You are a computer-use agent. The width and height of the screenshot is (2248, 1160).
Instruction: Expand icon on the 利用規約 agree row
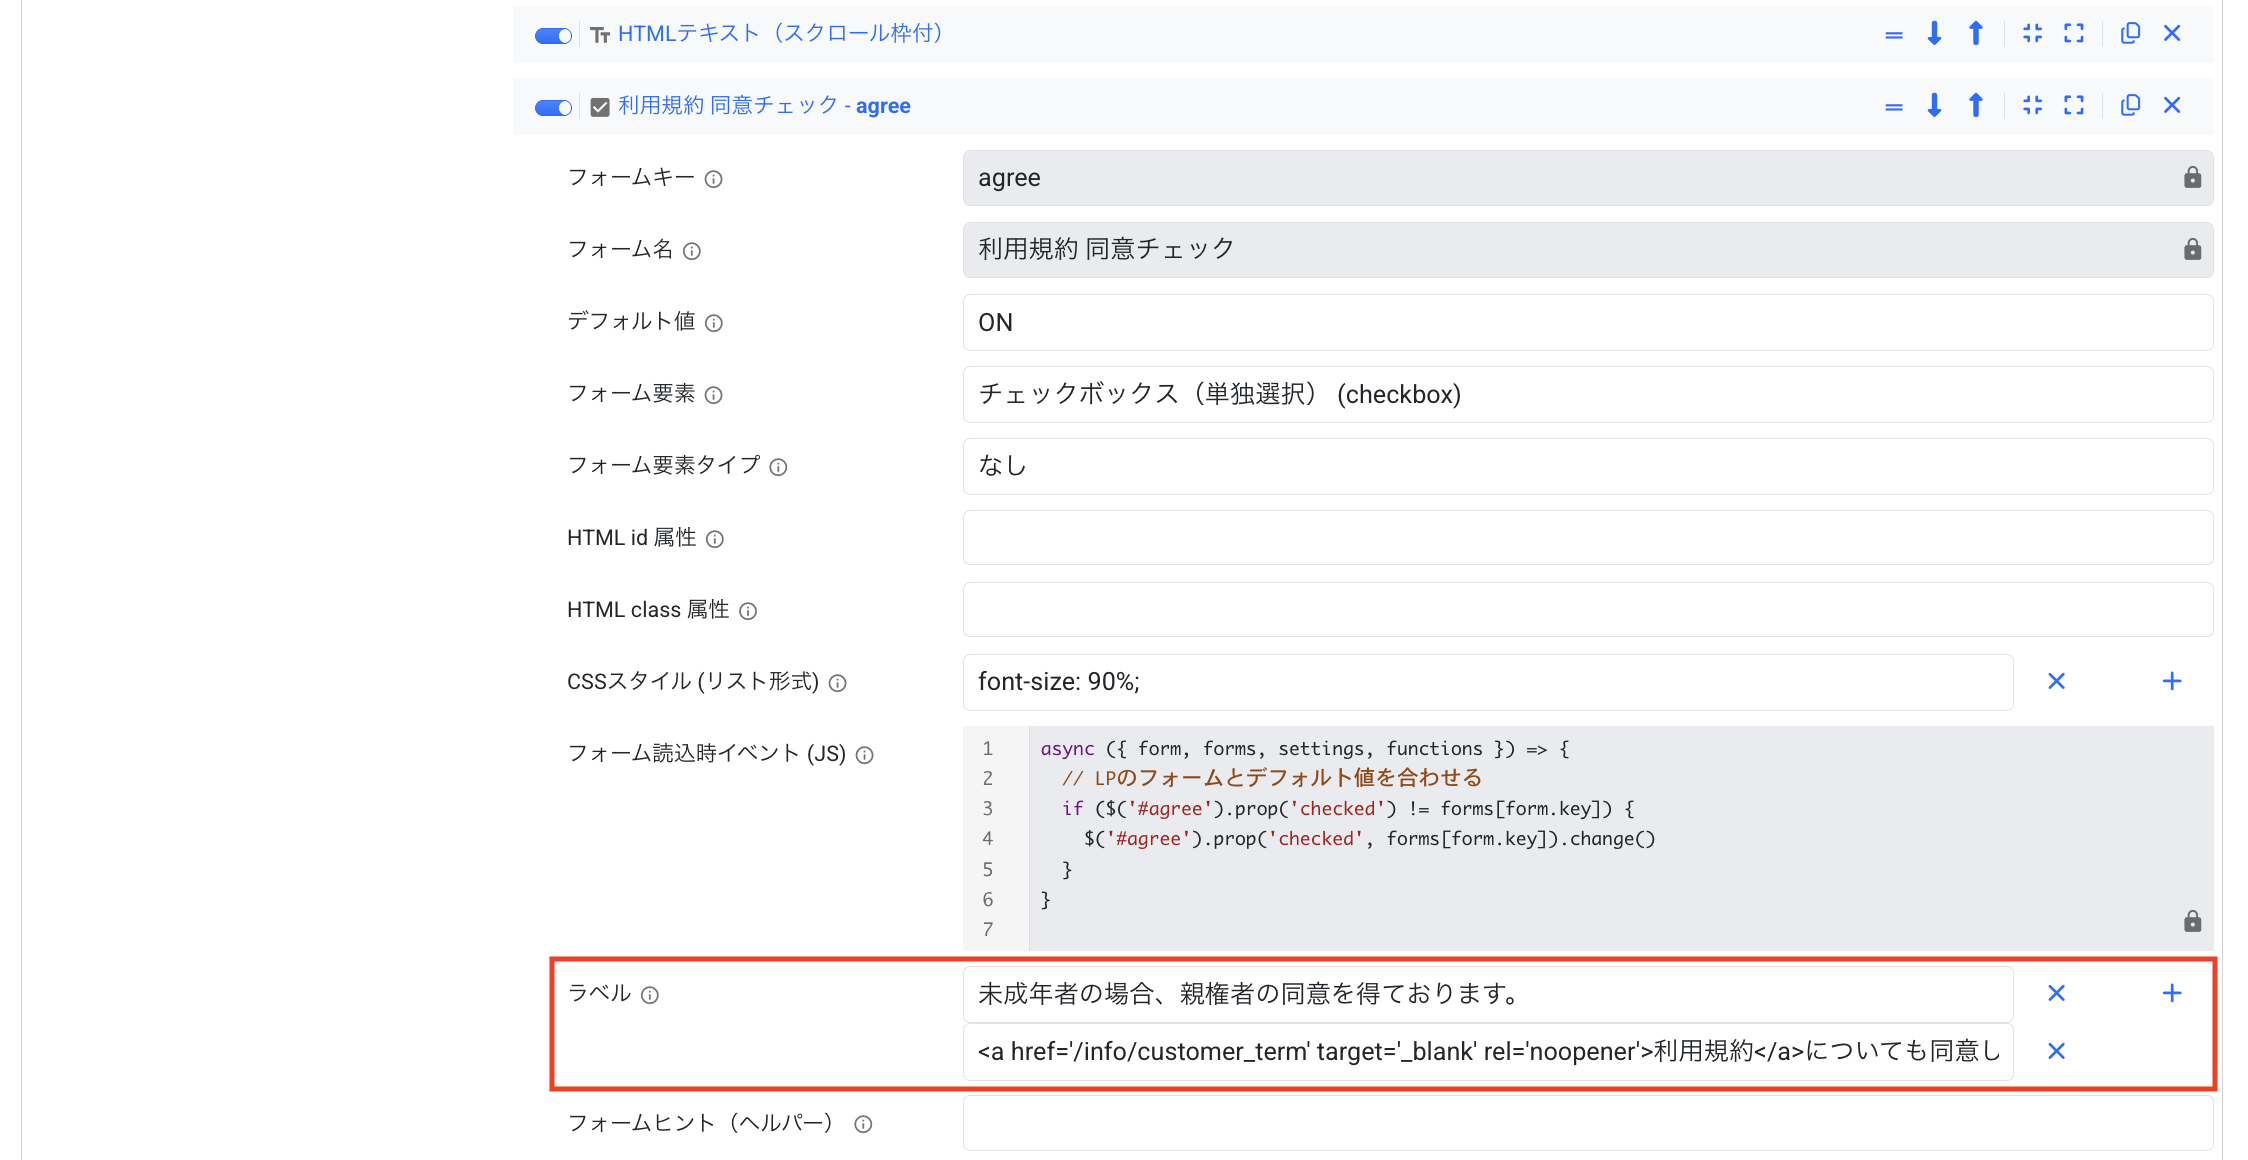pyautogui.click(x=2074, y=105)
